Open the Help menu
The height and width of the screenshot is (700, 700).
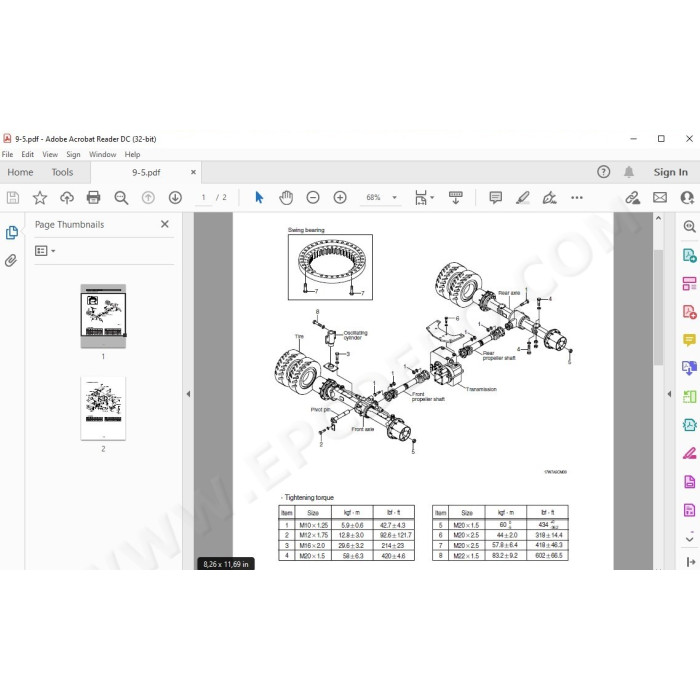pyautogui.click(x=132, y=154)
